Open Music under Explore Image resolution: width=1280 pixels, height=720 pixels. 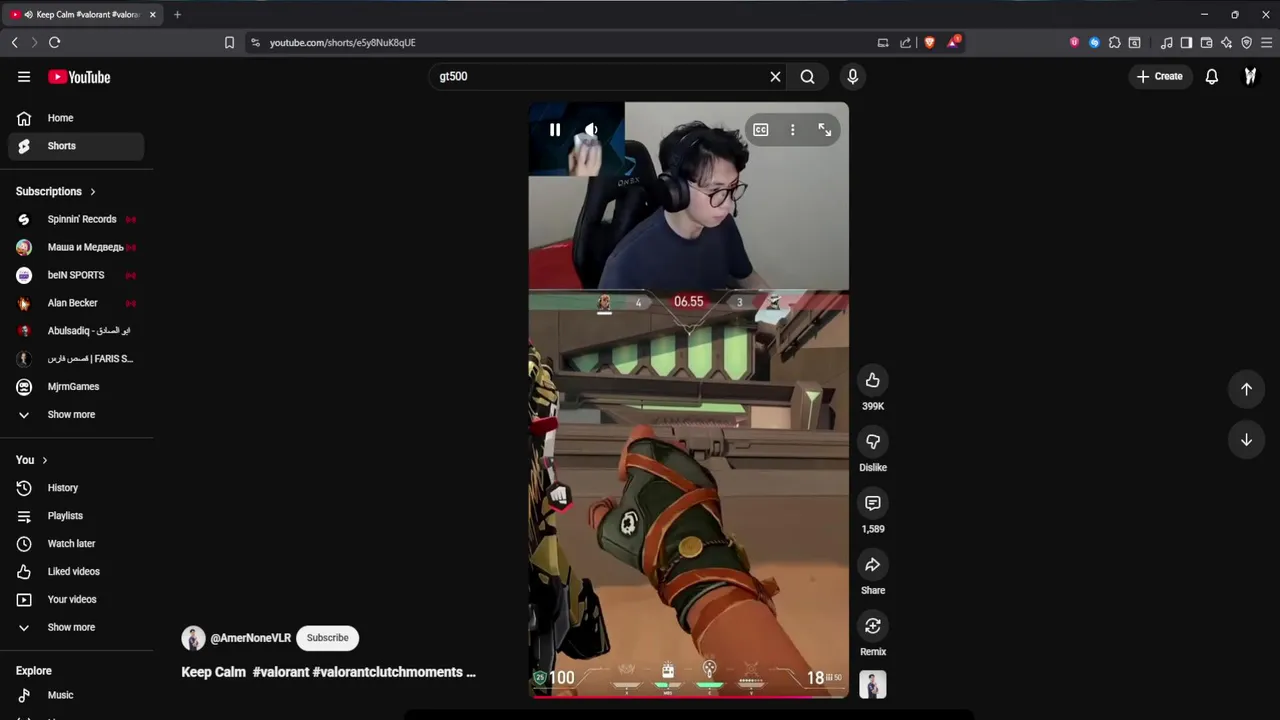[x=76, y=695]
